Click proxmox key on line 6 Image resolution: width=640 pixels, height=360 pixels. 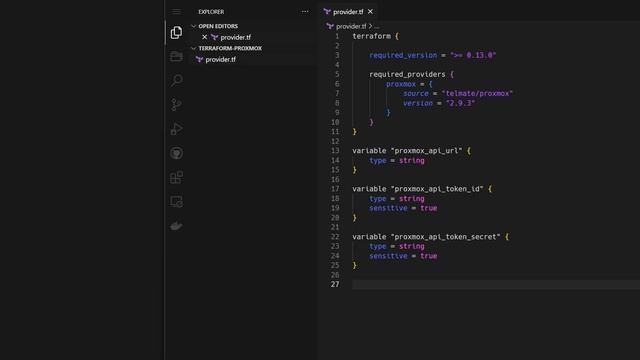[x=401, y=84]
